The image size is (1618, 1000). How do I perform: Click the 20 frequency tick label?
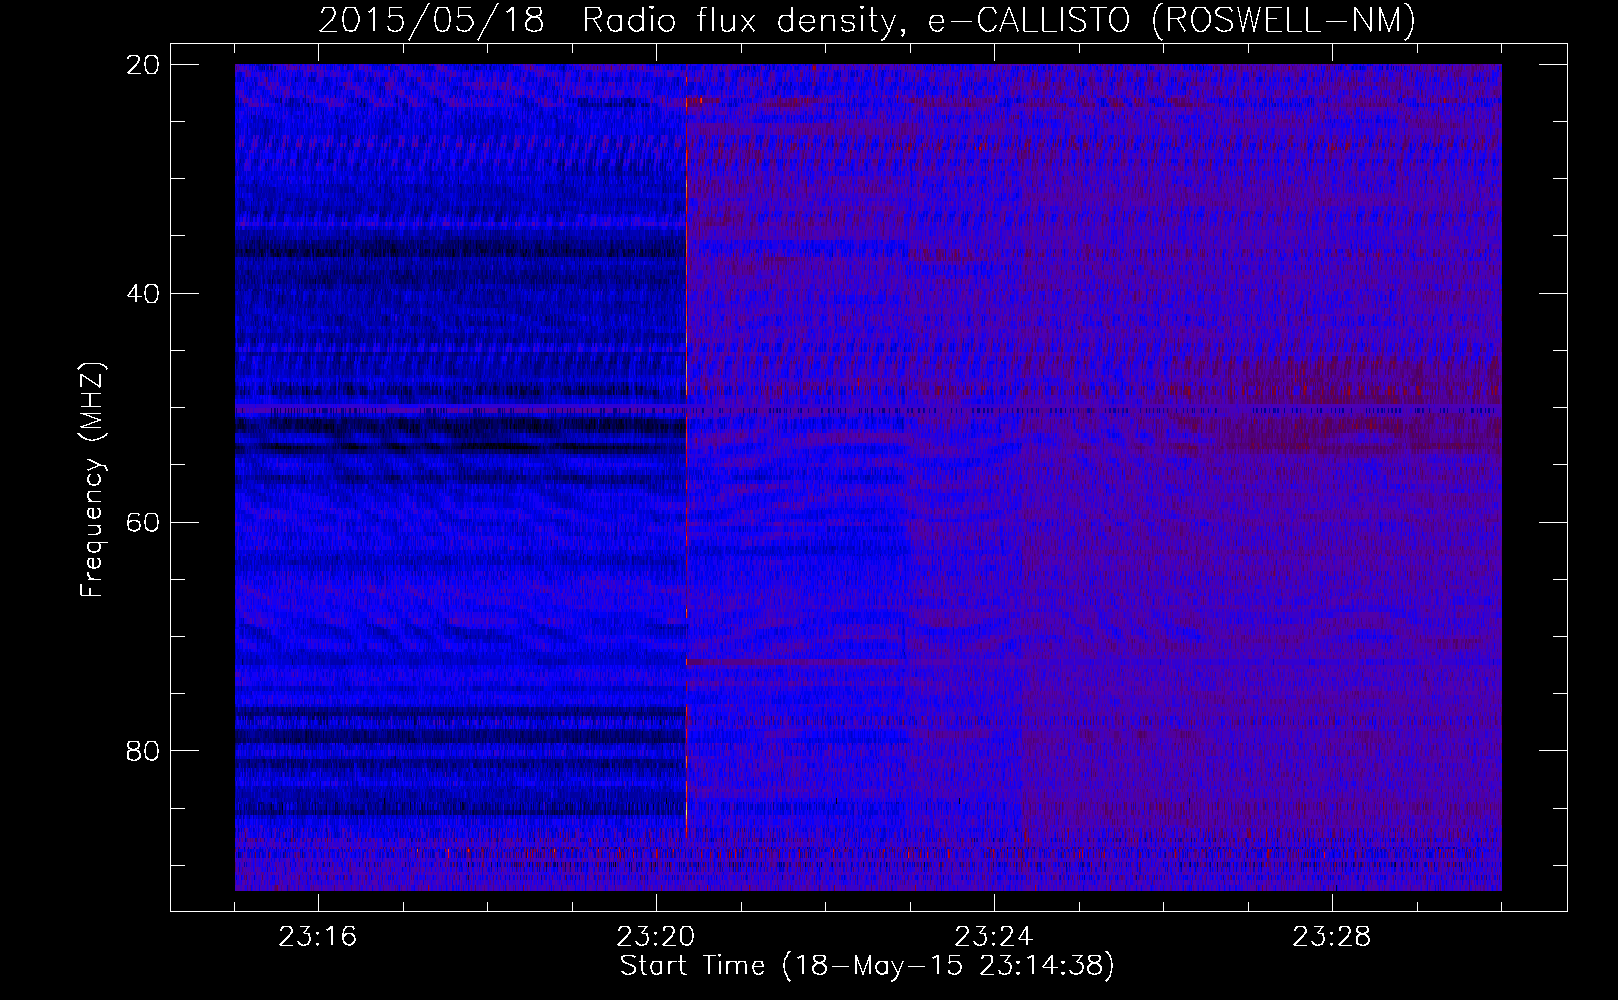[x=144, y=64]
